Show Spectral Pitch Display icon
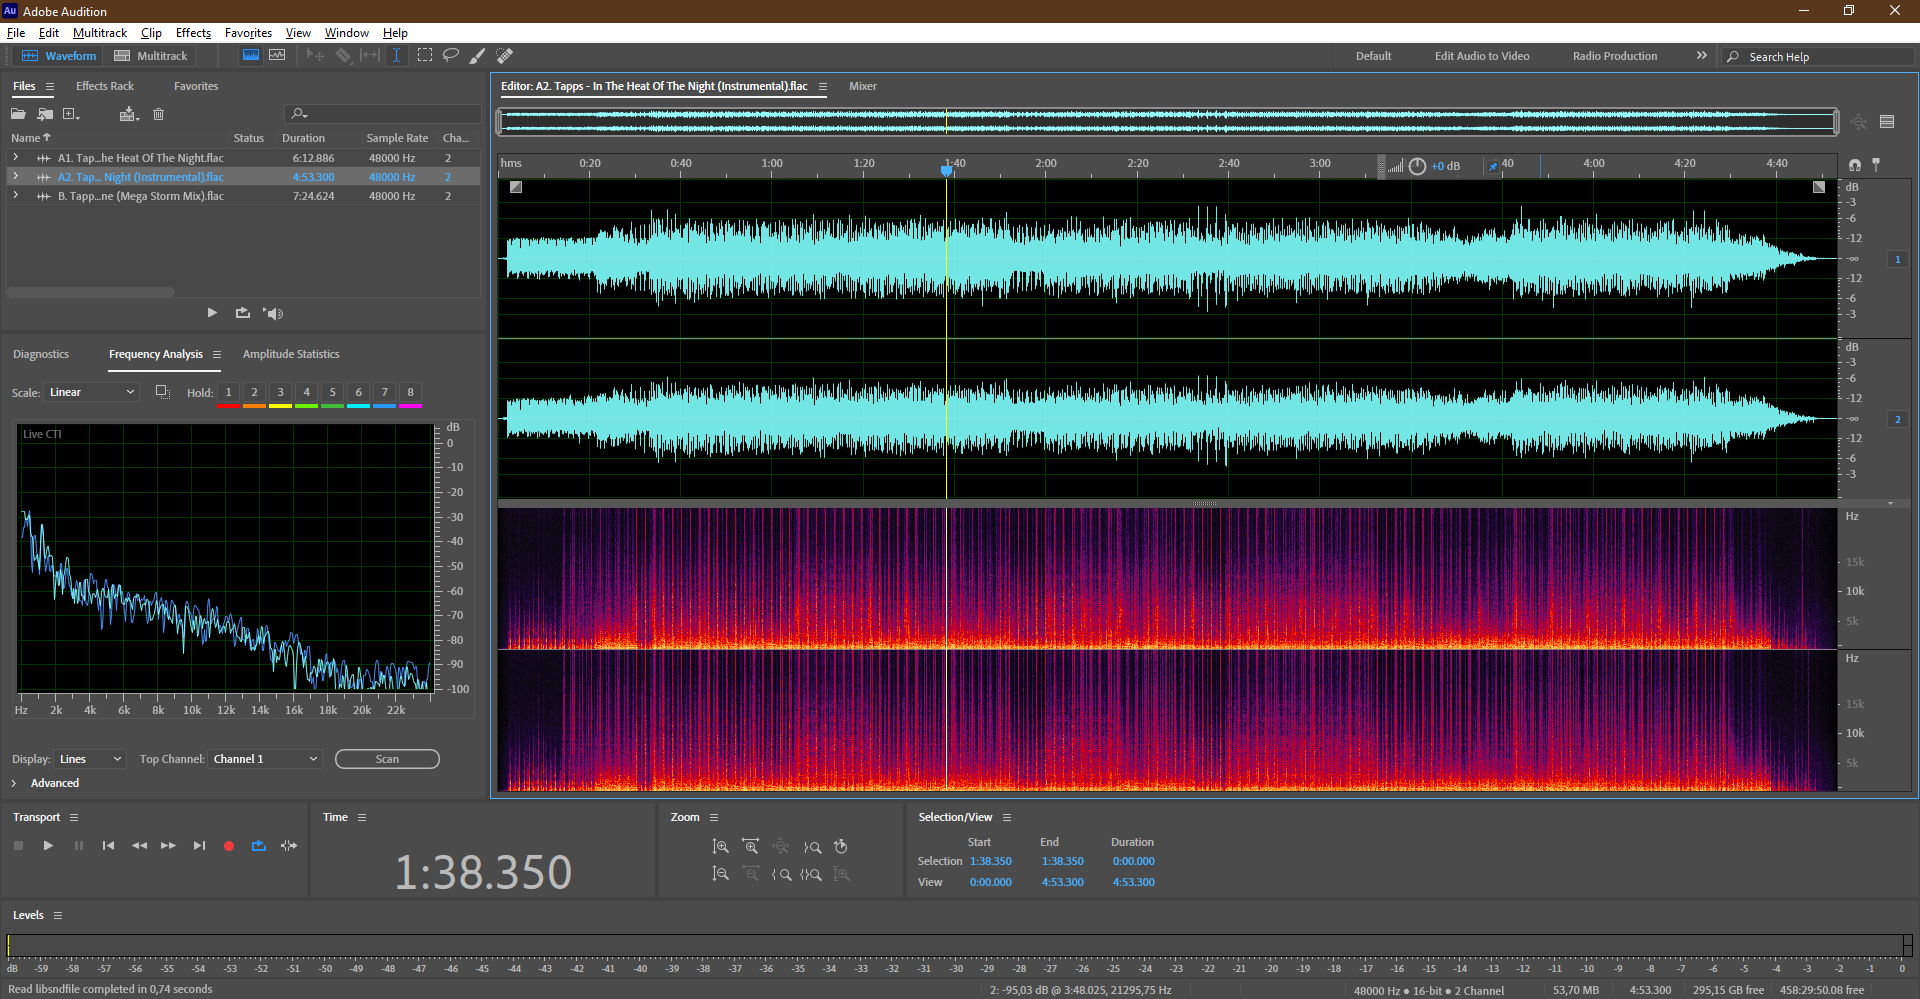 277,55
